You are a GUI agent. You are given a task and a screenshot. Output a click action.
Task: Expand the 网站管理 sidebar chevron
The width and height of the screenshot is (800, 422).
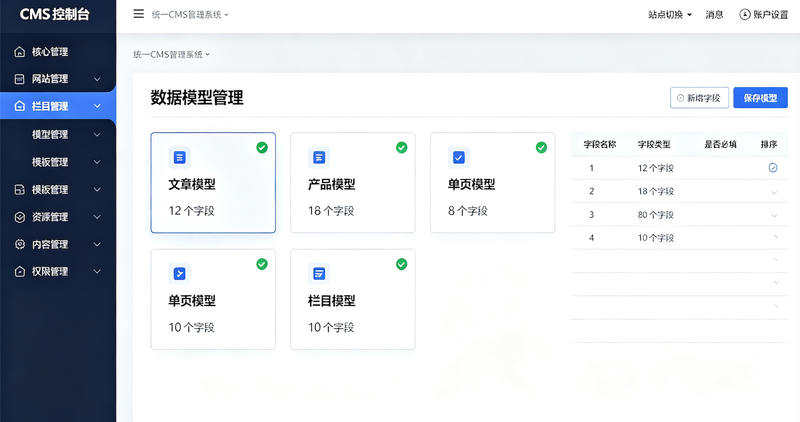(x=97, y=79)
